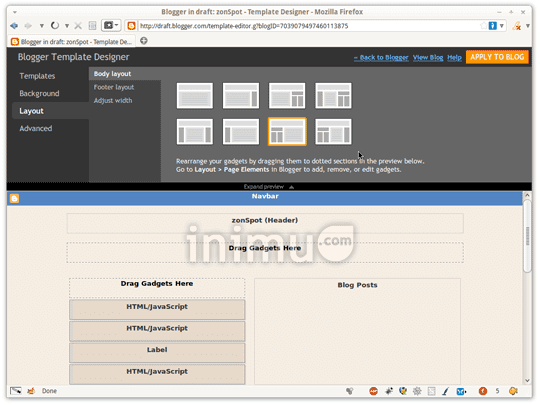Choose the highlighted split left-sidebar layout
This screenshot has height=405, width=540.
click(x=287, y=132)
